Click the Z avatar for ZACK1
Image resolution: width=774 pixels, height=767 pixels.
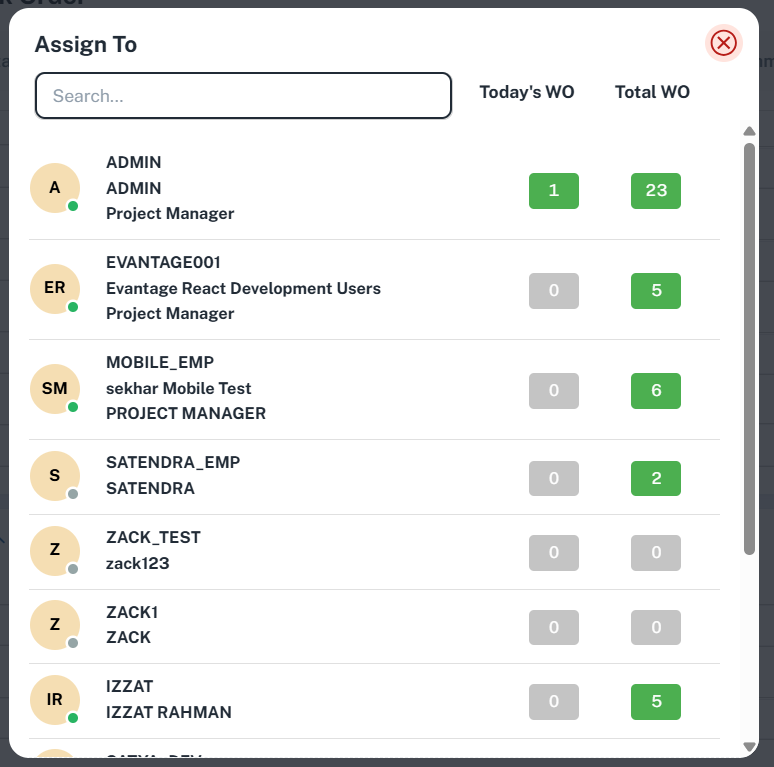55,625
